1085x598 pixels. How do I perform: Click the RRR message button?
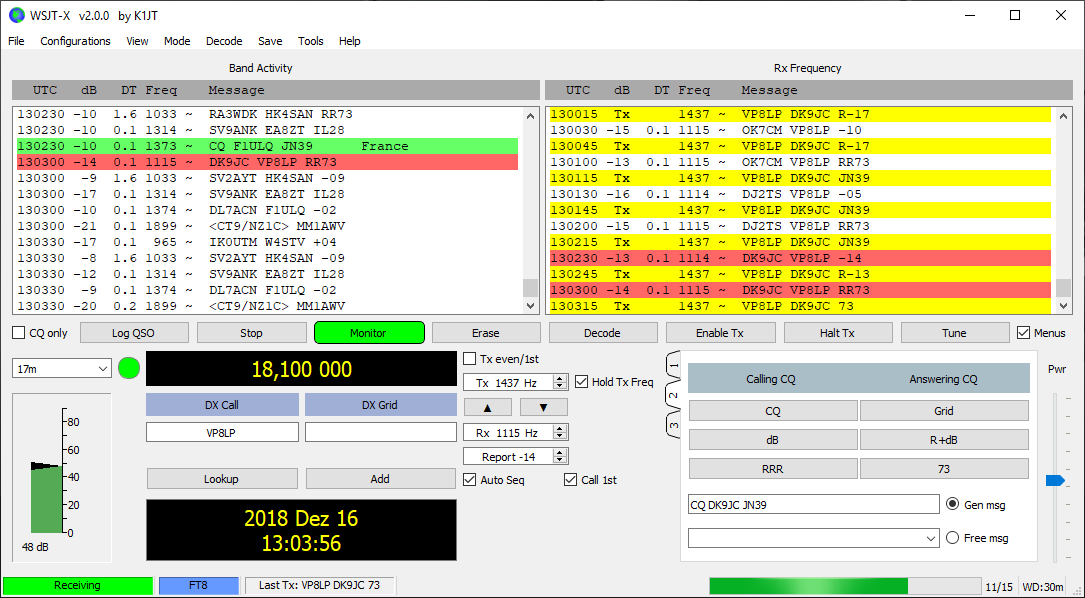coord(773,469)
